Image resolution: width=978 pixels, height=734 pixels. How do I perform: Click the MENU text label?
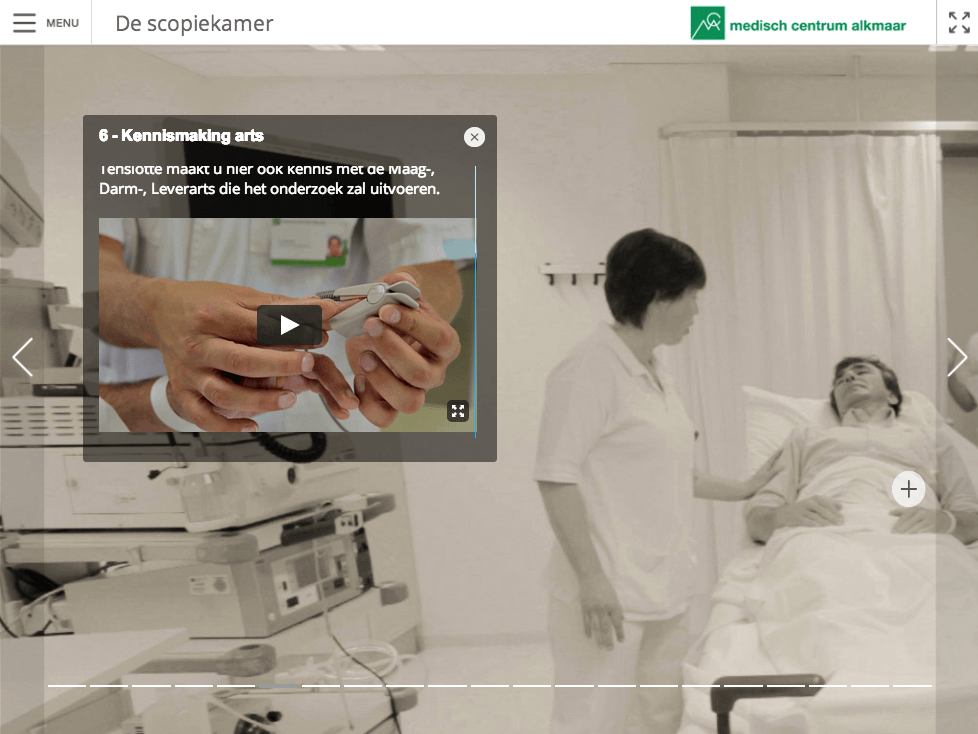[x=62, y=23]
